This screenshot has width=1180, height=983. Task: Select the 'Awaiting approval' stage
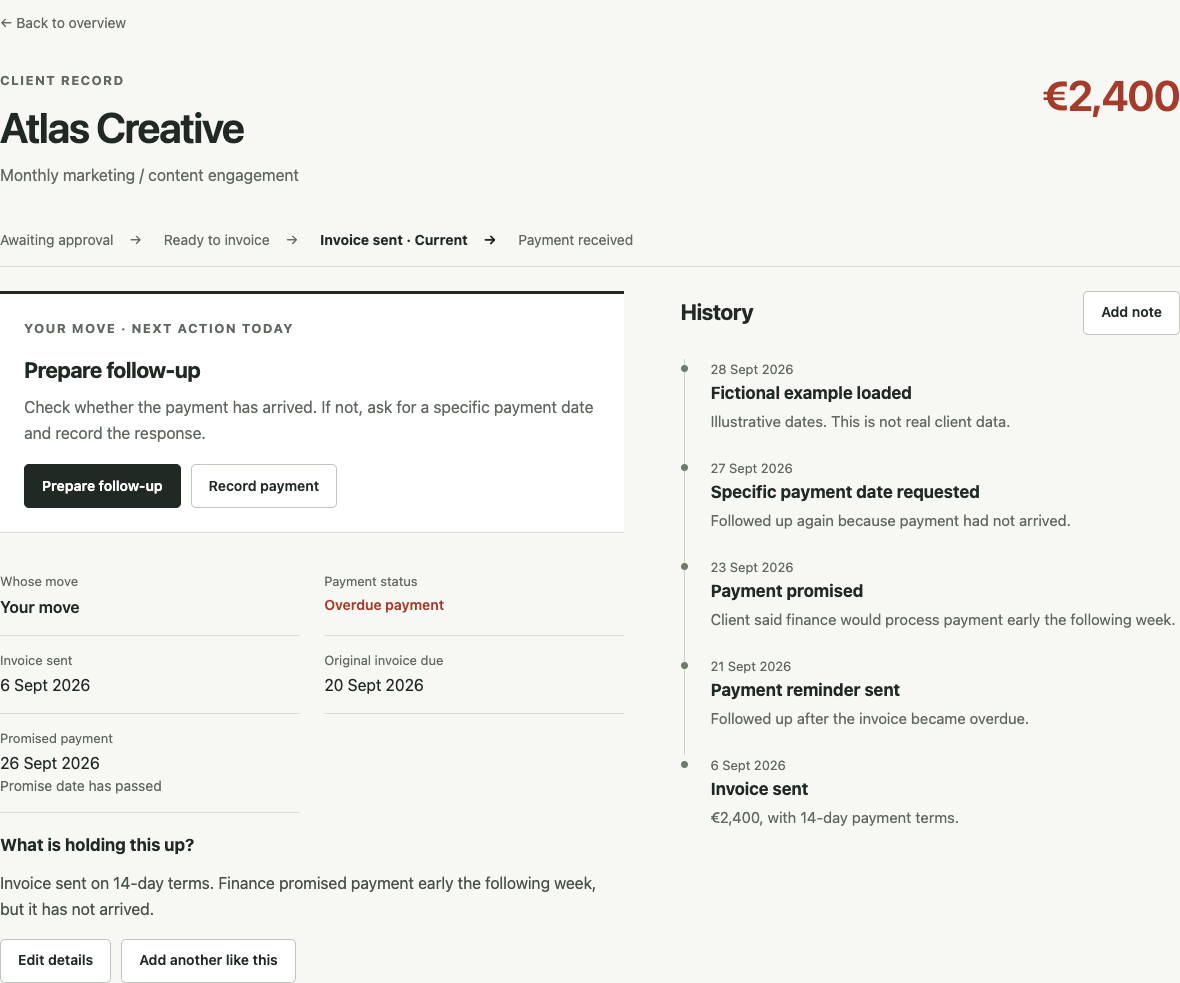56,240
